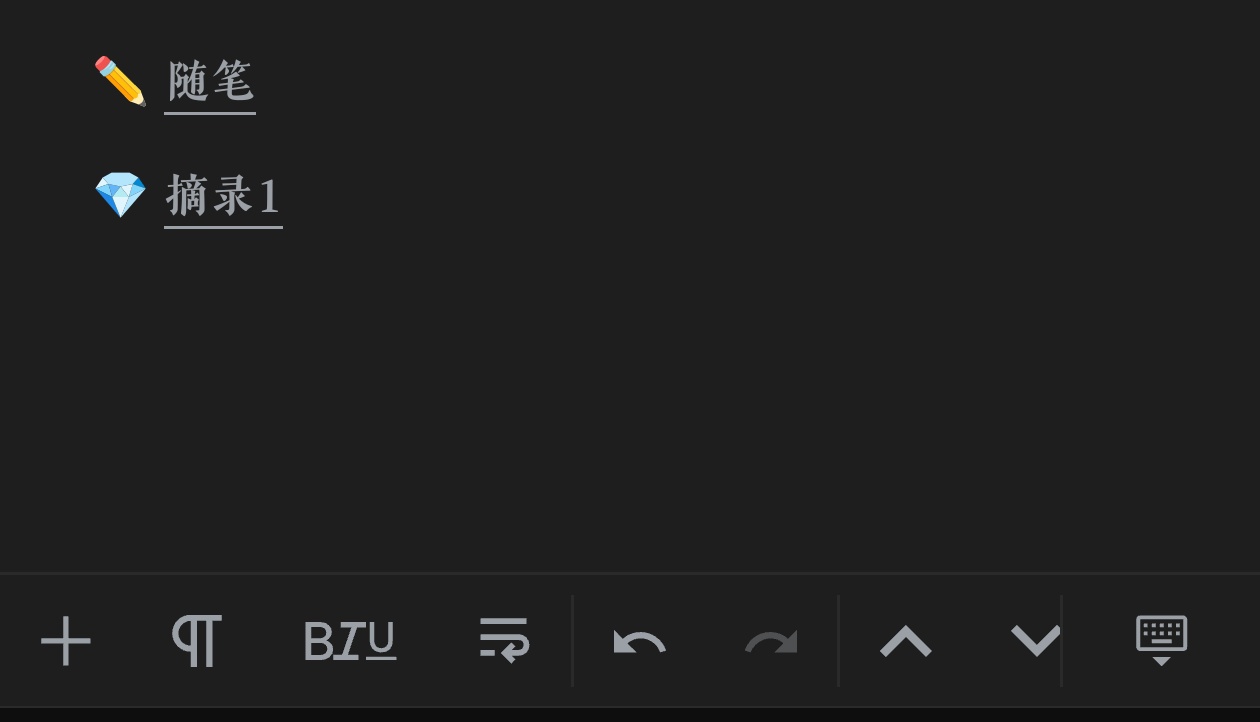Image resolution: width=1260 pixels, height=722 pixels.
Task: Redo the last edit
Action: click(x=770, y=641)
